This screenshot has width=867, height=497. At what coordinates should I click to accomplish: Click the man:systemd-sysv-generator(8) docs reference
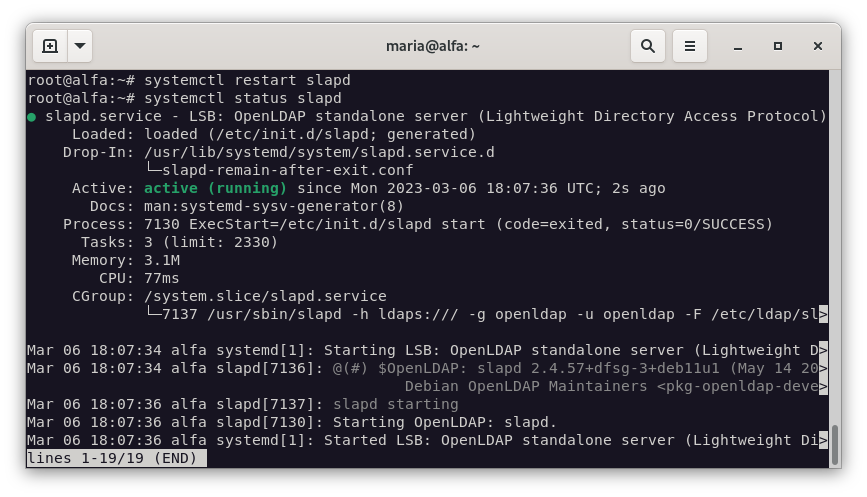point(274,206)
